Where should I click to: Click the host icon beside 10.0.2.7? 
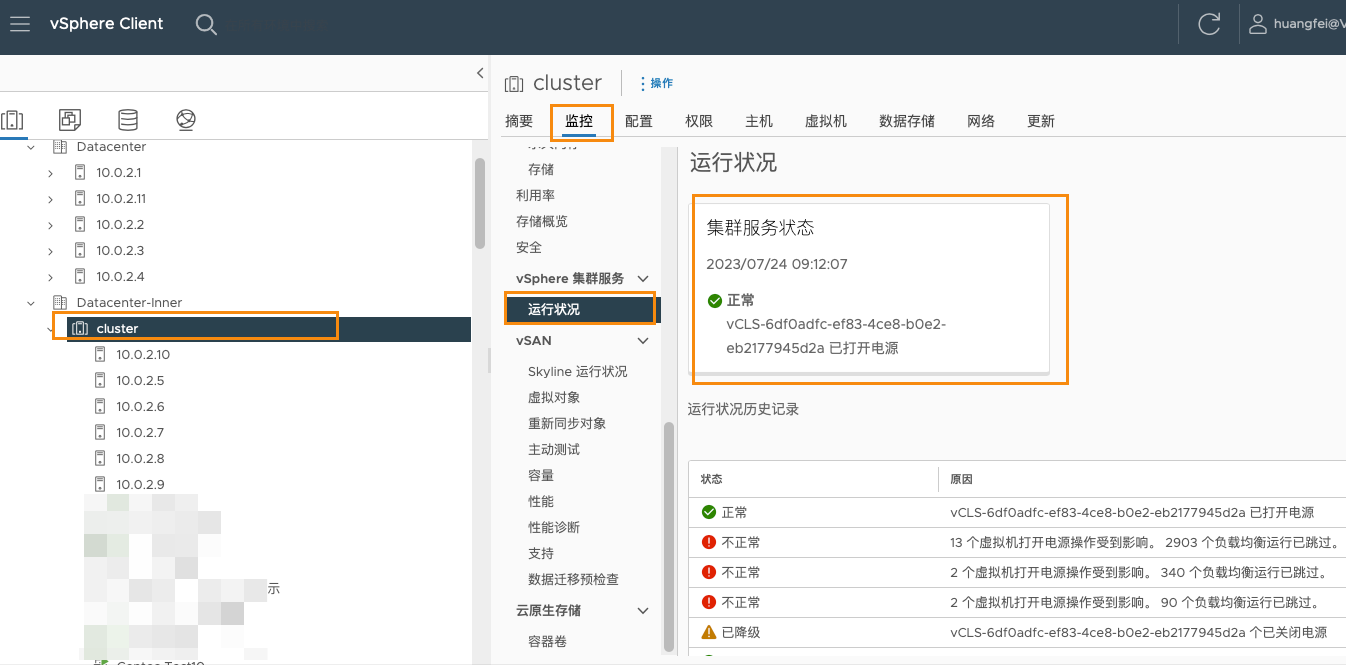(x=100, y=433)
